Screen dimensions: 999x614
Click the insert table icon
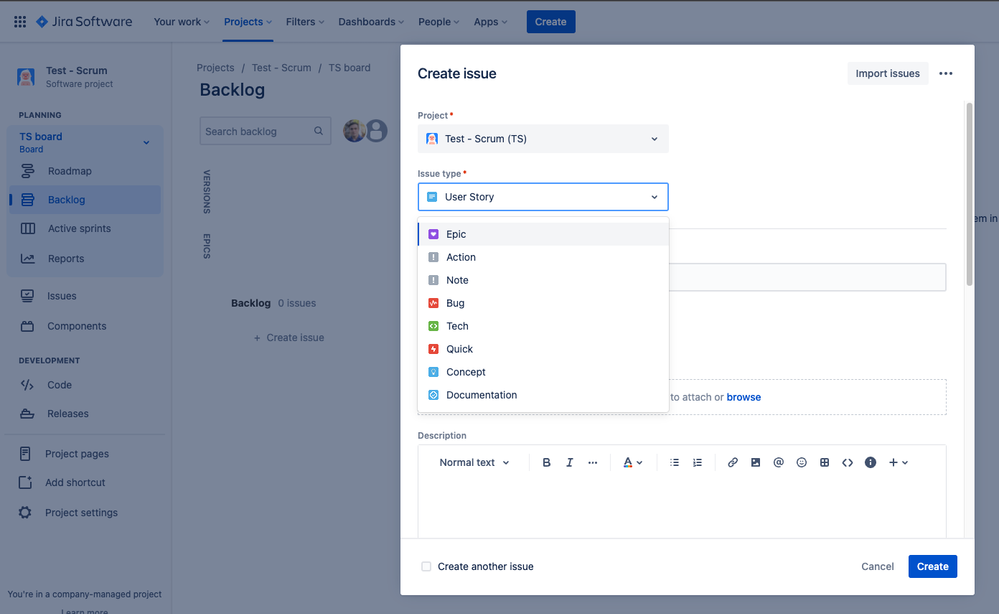[824, 462]
